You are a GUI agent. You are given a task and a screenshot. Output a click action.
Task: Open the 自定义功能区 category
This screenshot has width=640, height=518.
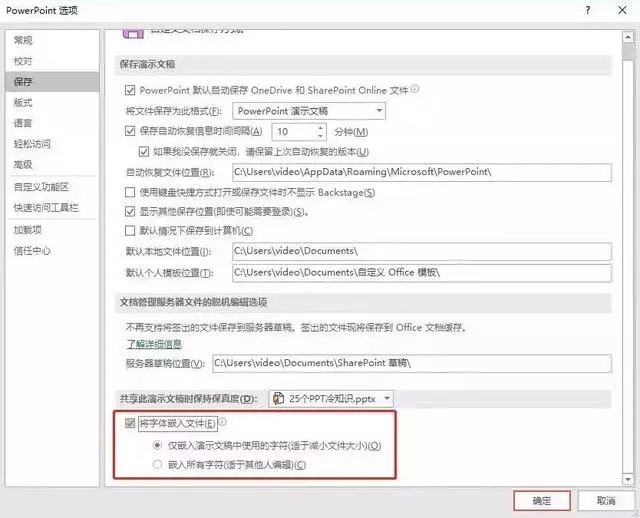pos(41,187)
